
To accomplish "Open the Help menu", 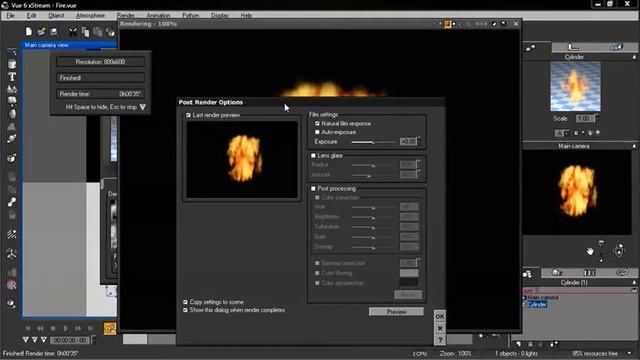I will pos(246,16).
